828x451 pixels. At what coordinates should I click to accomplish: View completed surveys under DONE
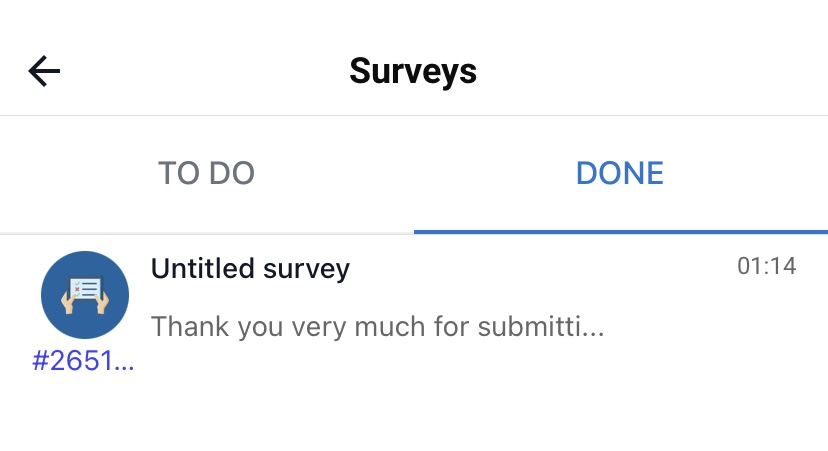click(620, 173)
